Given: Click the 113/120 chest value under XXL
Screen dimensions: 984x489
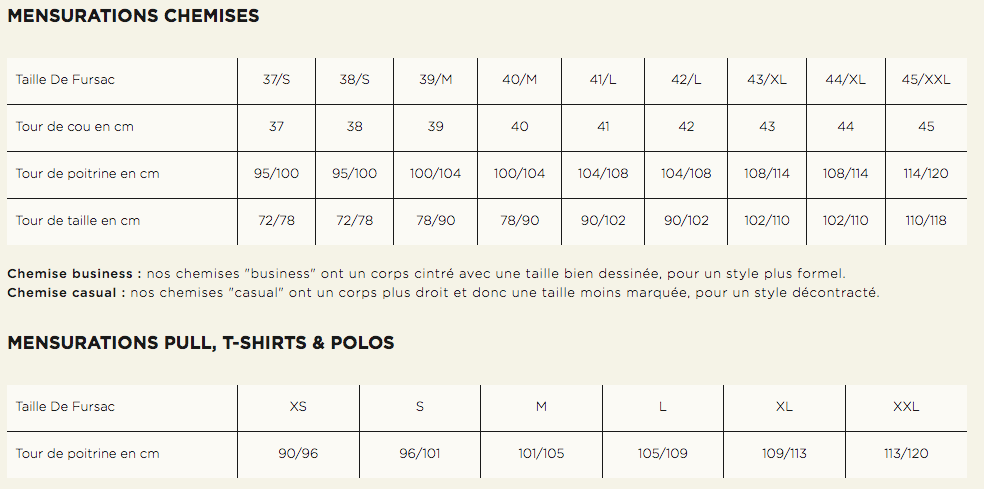Looking at the screenshot, I should (906, 454).
